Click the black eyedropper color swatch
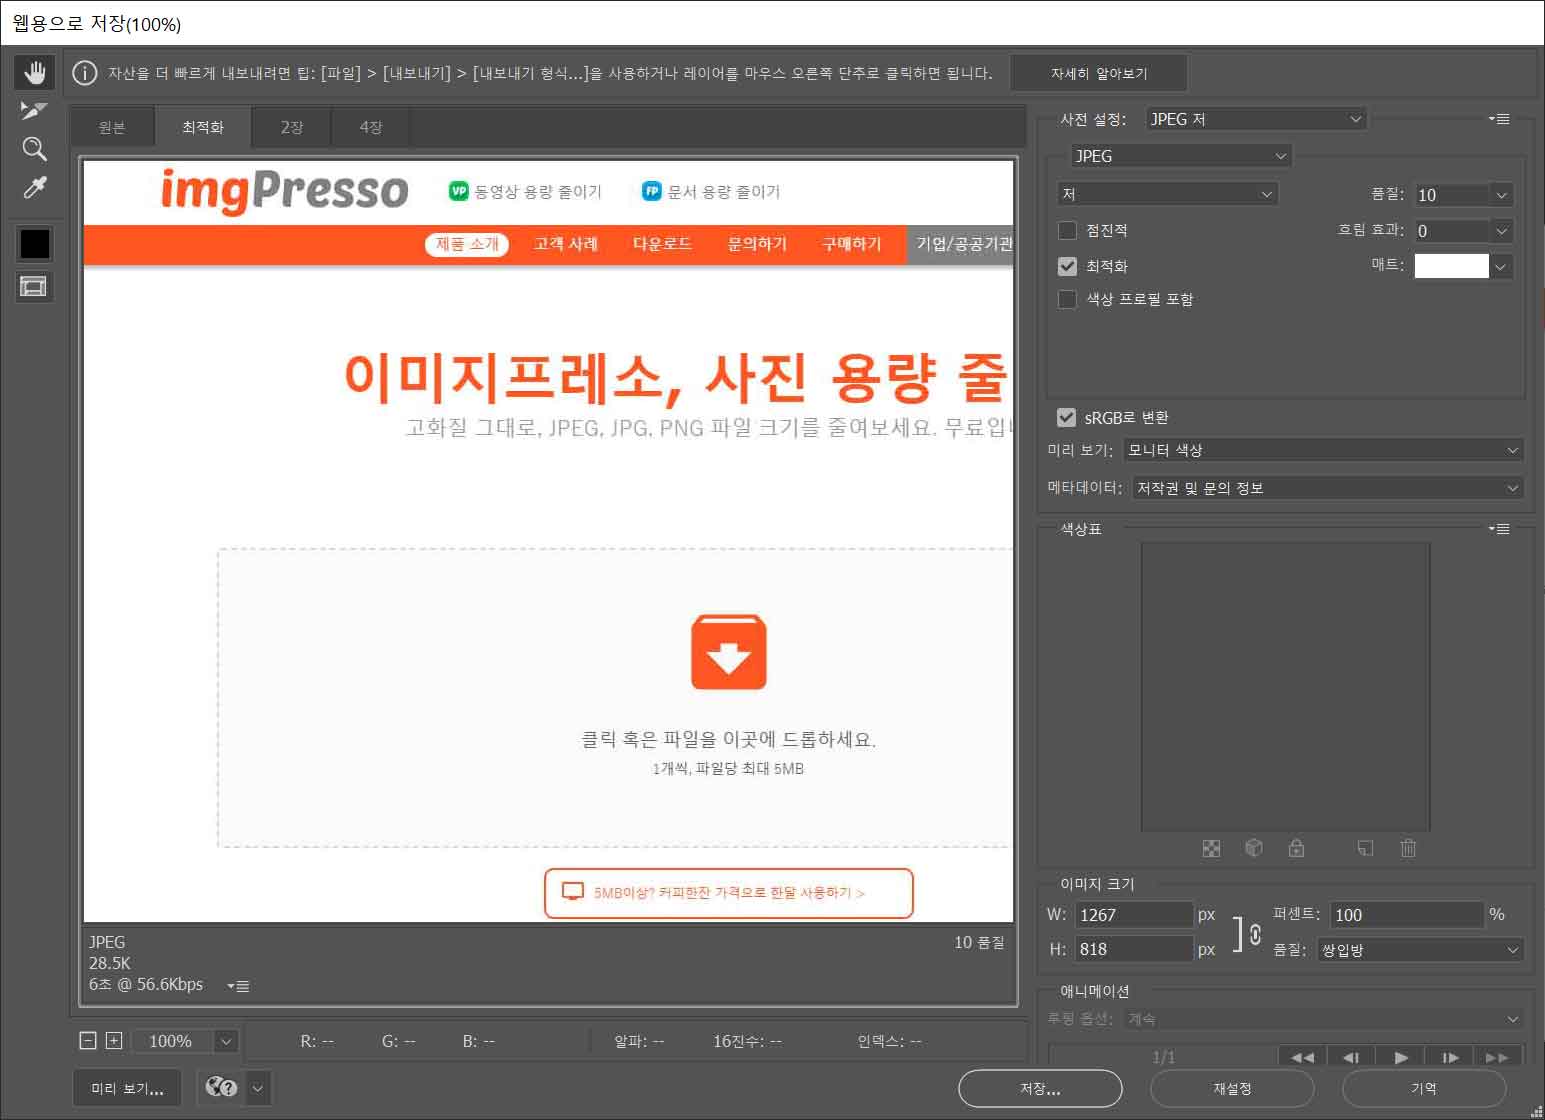Screen dimensions: 1545x1120 (x=34, y=243)
